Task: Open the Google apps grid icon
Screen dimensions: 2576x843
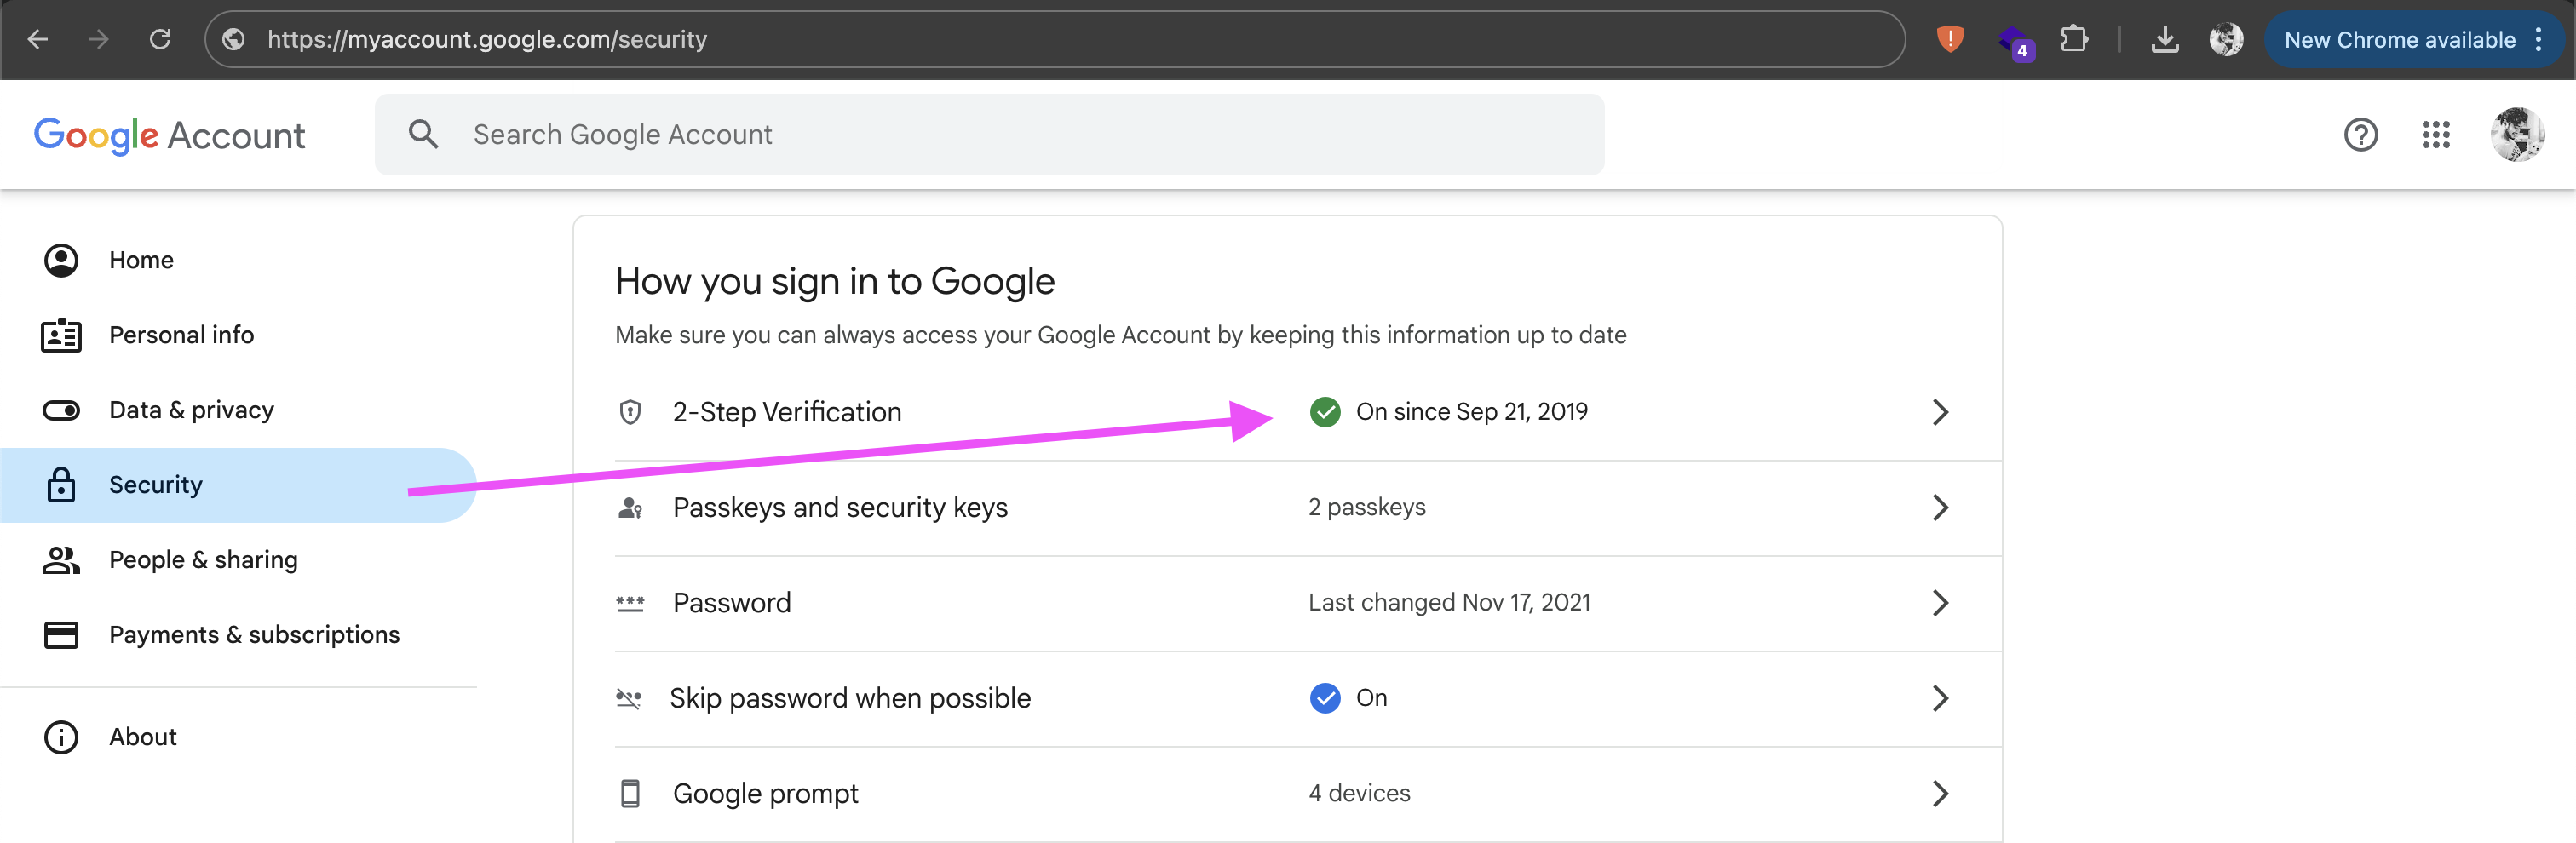Action: pyautogui.click(x=2435, y=134)
